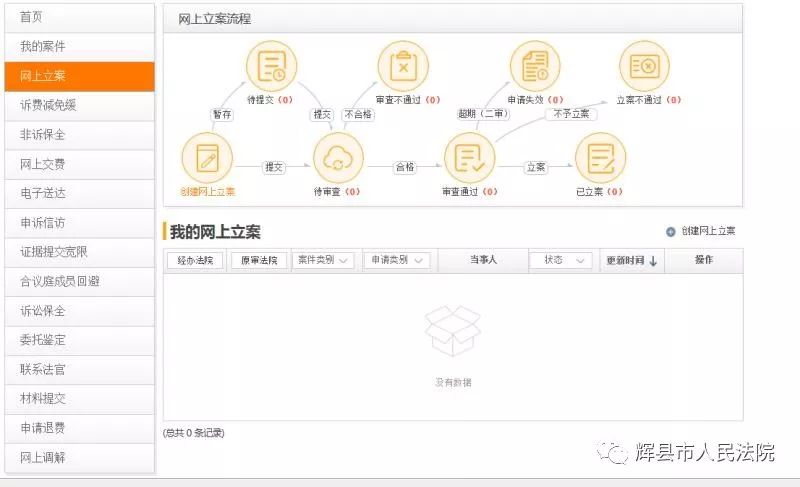
Task: Select the 申请失效 document icon
Action: 535,66
